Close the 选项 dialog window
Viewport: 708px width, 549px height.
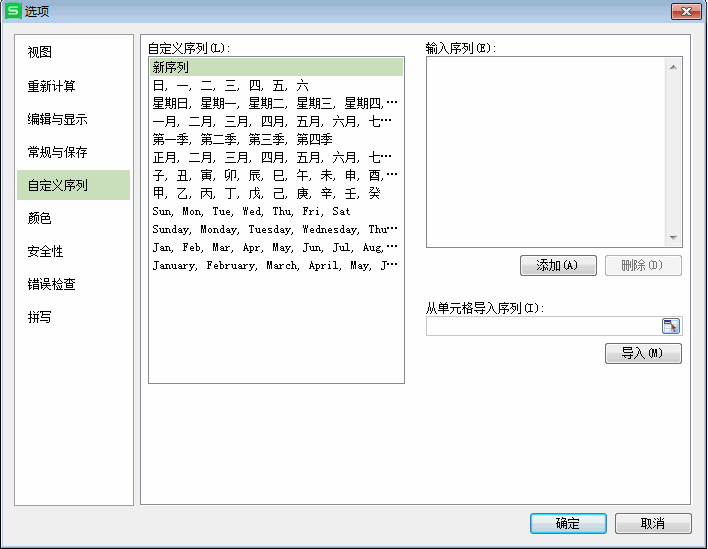pyautogui.click(x=686, y=11)
